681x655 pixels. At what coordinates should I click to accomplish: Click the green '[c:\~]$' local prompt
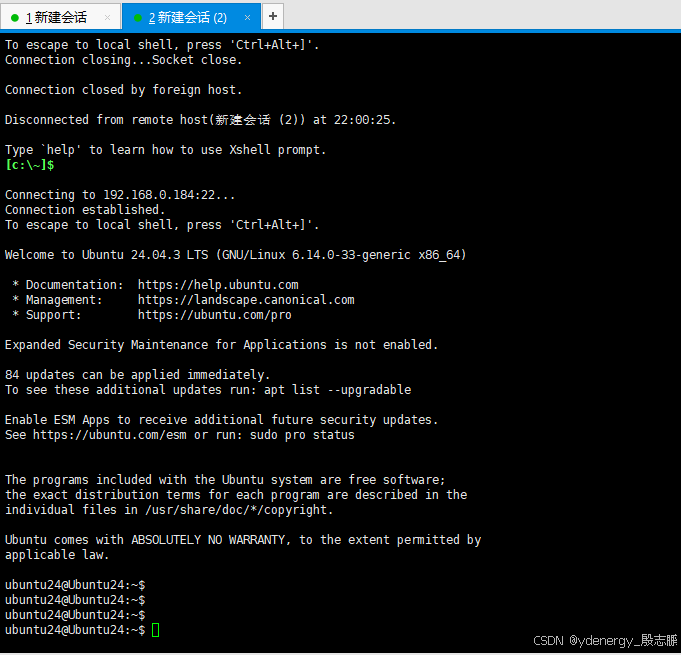pyautogui.click(x=30, y=165)
